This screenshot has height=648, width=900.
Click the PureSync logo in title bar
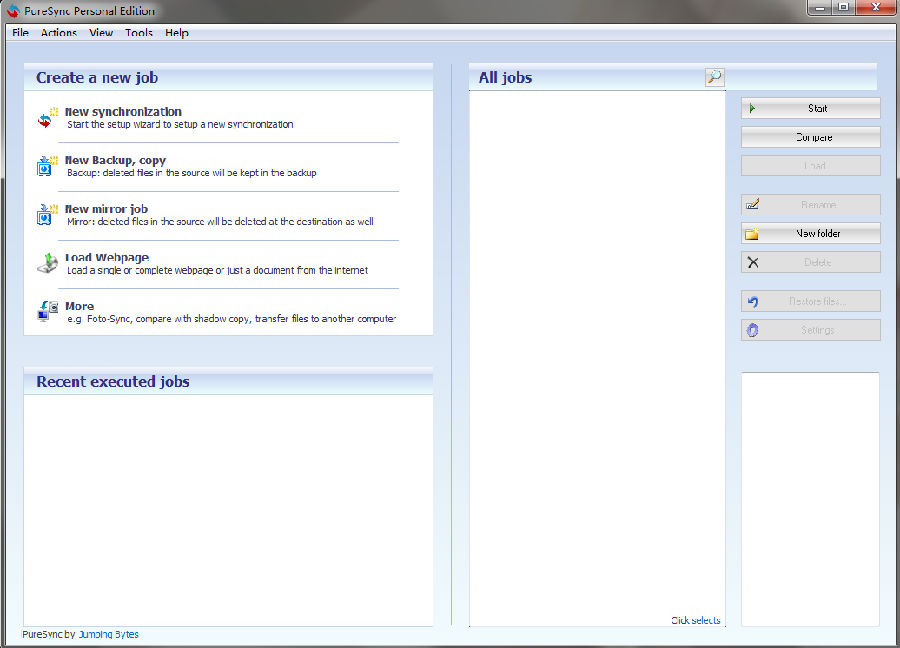click(13, 10)
